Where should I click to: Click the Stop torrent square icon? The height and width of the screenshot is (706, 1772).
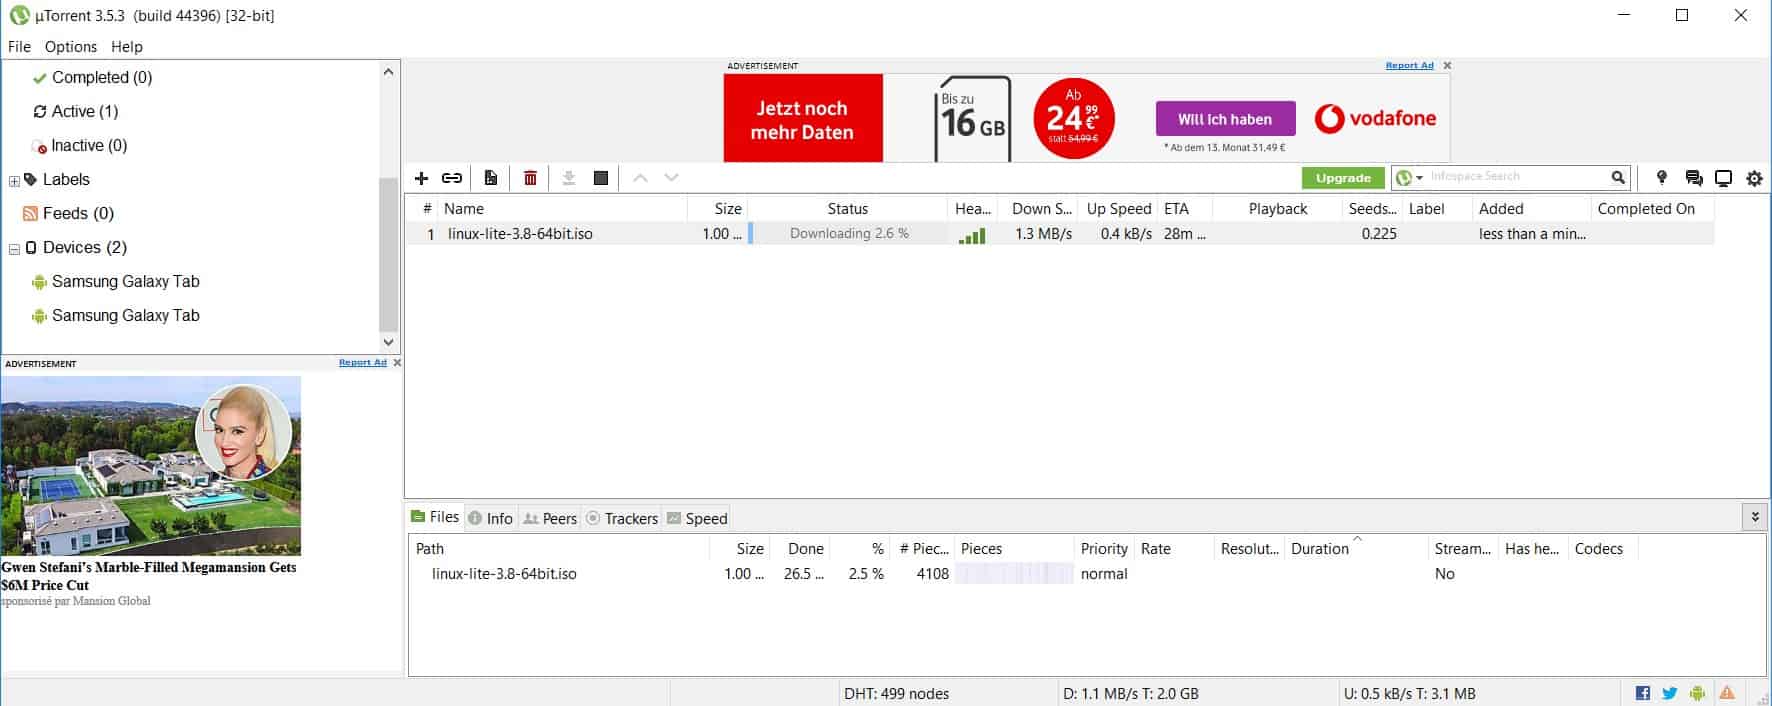pyautogui.click(x=600, y=178)
